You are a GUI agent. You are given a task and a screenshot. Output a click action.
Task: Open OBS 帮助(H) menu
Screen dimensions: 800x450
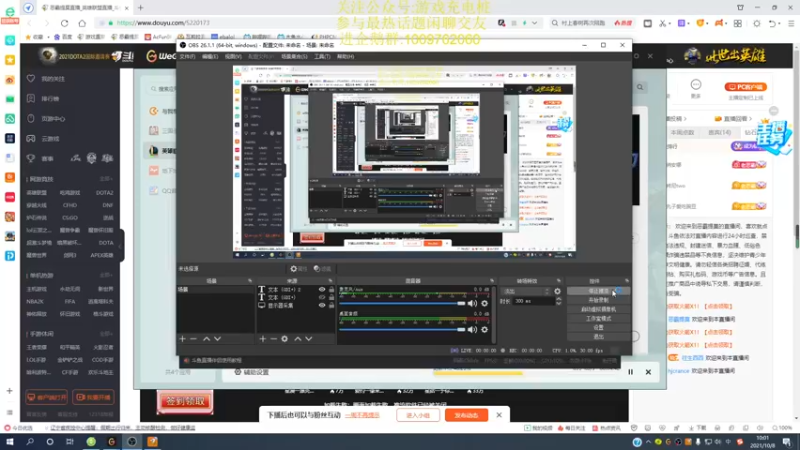[345, 57]
